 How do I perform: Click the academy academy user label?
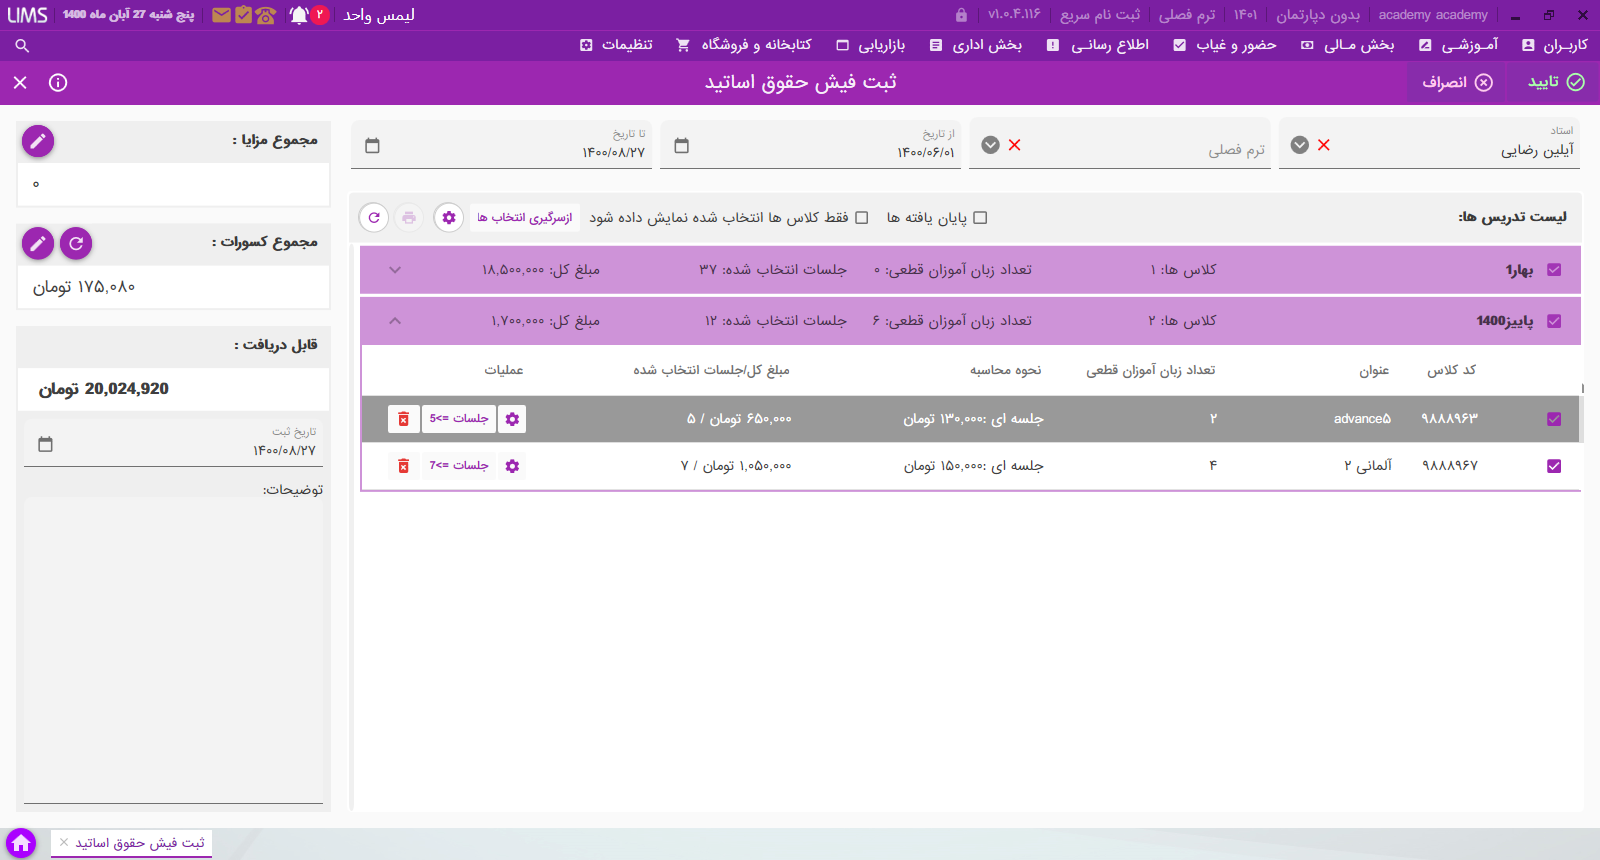(x=1433, y=15)
